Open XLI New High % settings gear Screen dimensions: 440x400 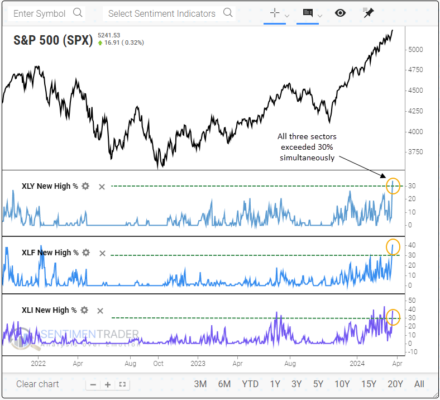coord(84,310)
